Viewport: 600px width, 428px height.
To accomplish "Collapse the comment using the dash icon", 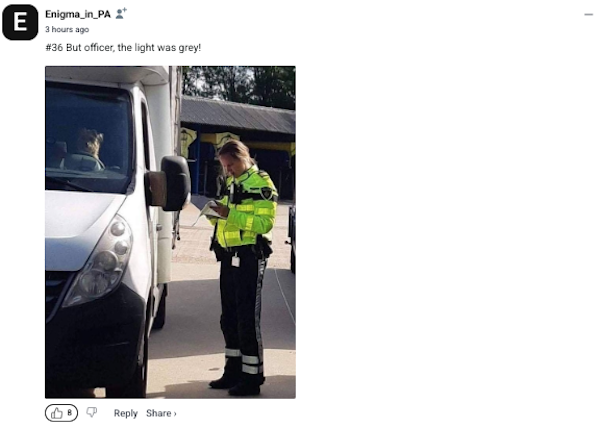I will tap(589, 15).
